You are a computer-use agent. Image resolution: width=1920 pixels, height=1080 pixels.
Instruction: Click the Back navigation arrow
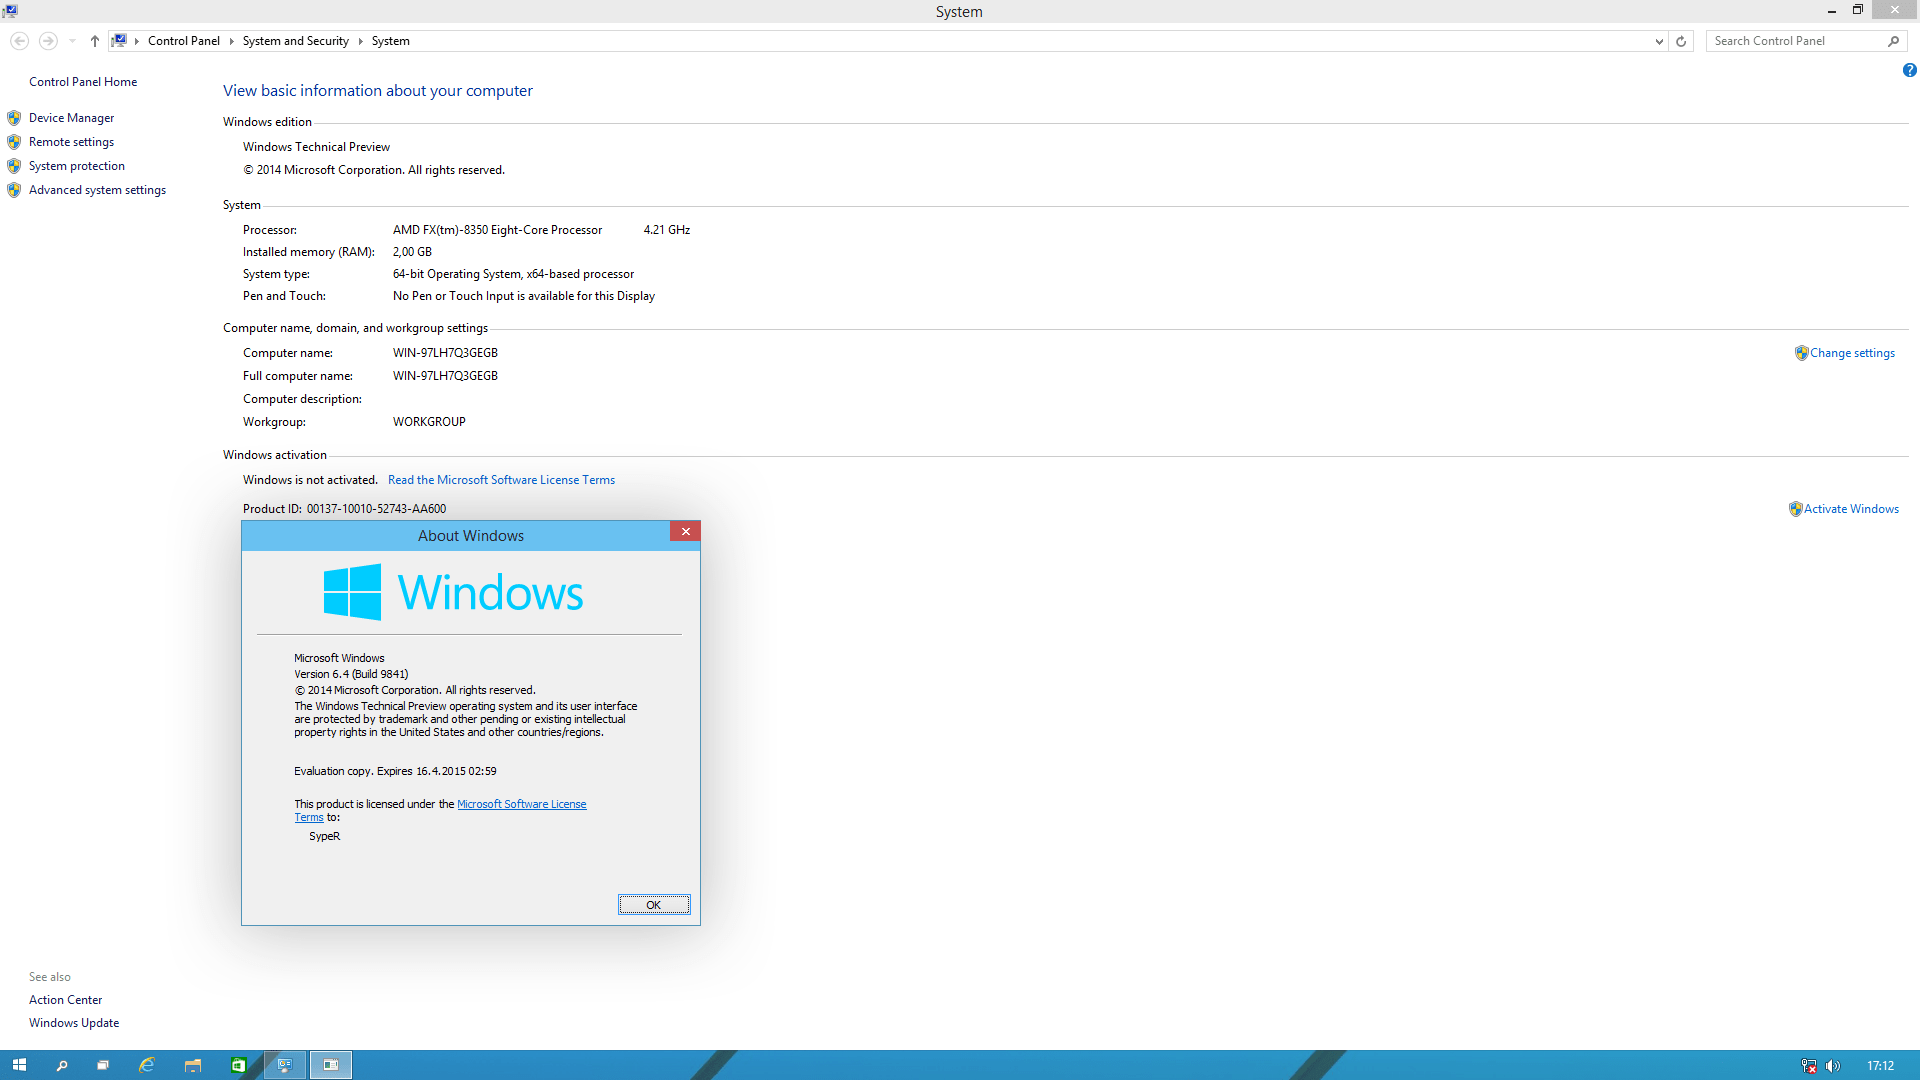click(x=19, y=41)
